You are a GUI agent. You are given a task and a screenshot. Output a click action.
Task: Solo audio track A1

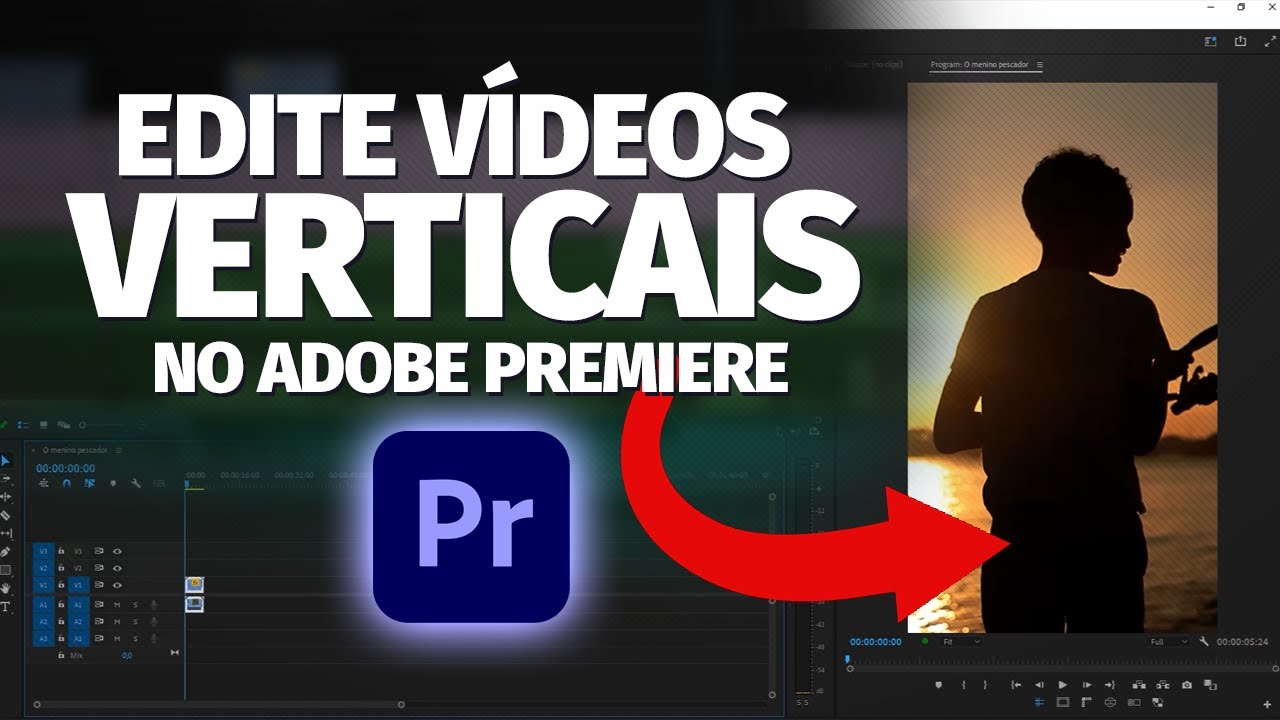135,605
